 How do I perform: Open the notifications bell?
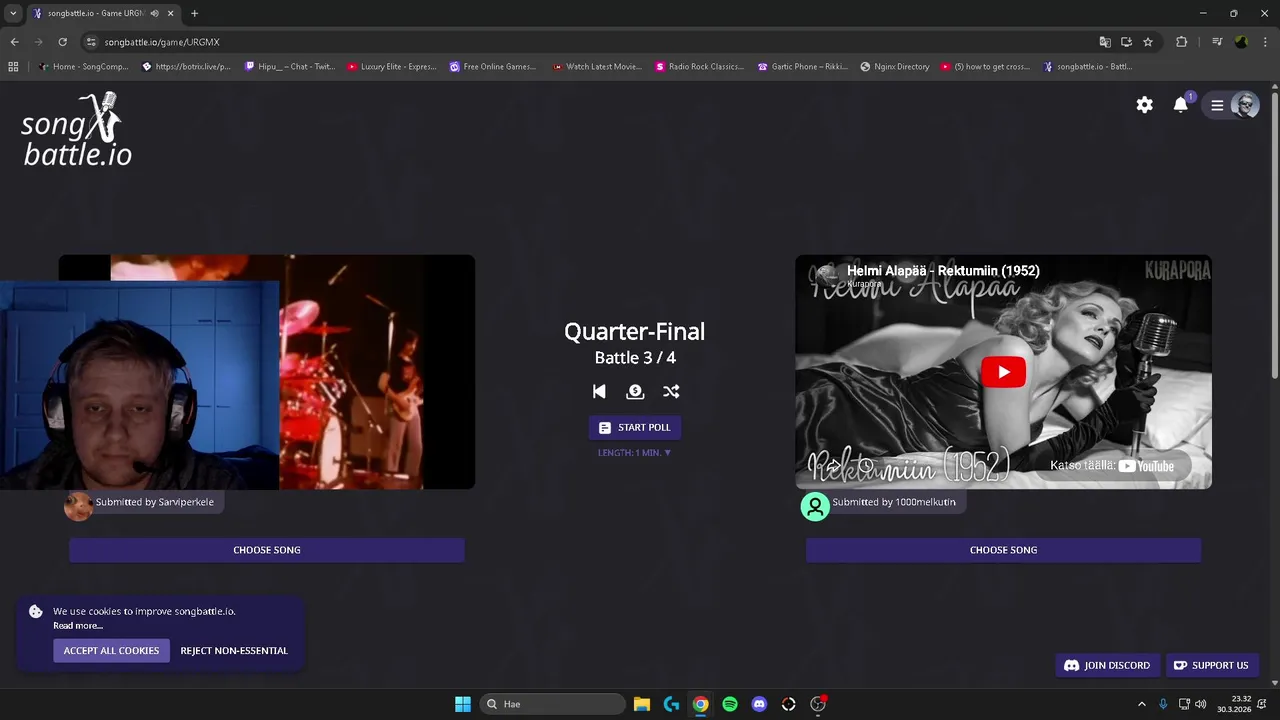[1181, 105]
